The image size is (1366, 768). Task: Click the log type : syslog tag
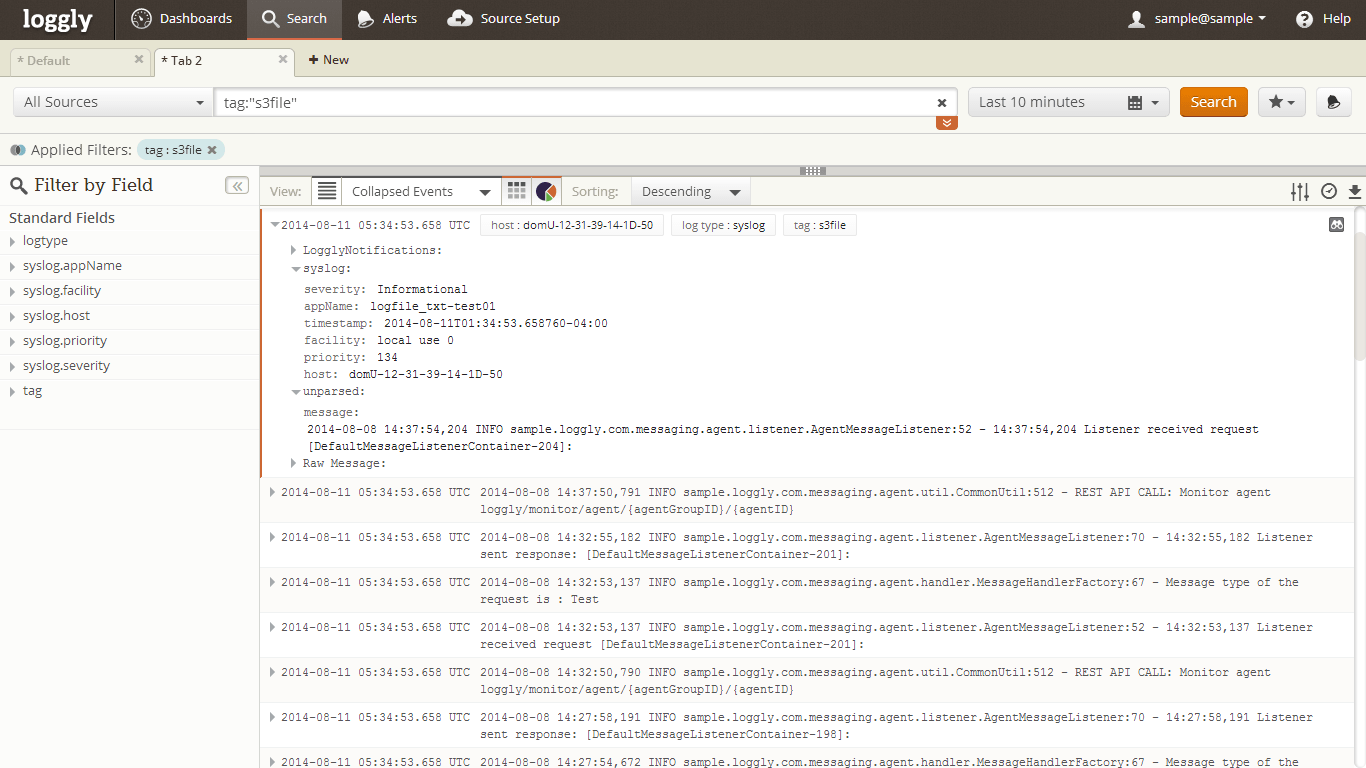pyautogui.click(x=723, y=225)
